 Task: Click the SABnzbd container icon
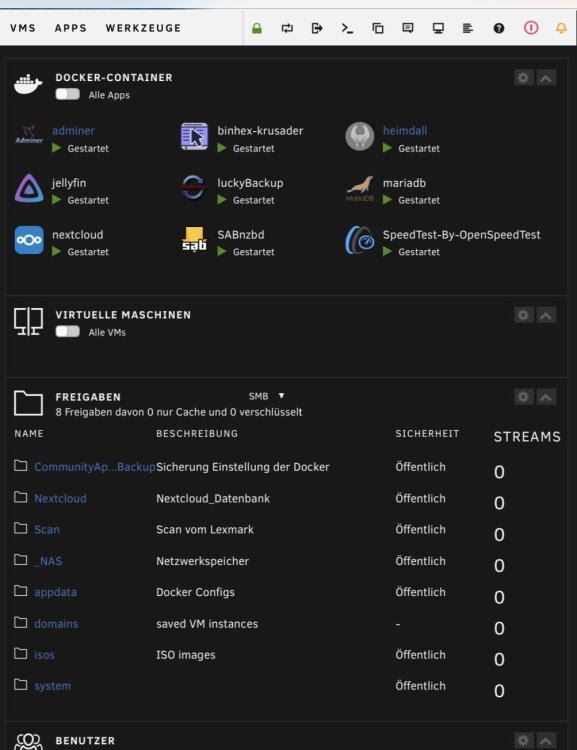194,240
